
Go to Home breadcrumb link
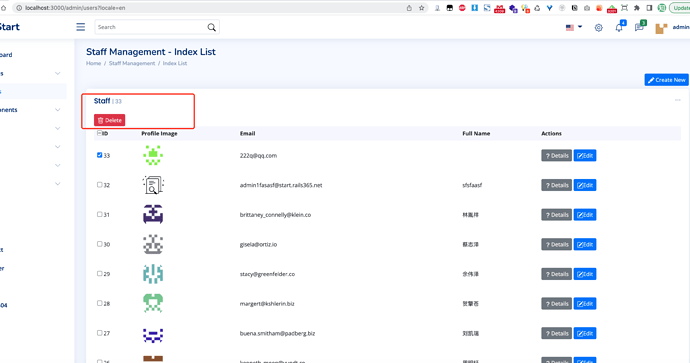click(93, 63)
